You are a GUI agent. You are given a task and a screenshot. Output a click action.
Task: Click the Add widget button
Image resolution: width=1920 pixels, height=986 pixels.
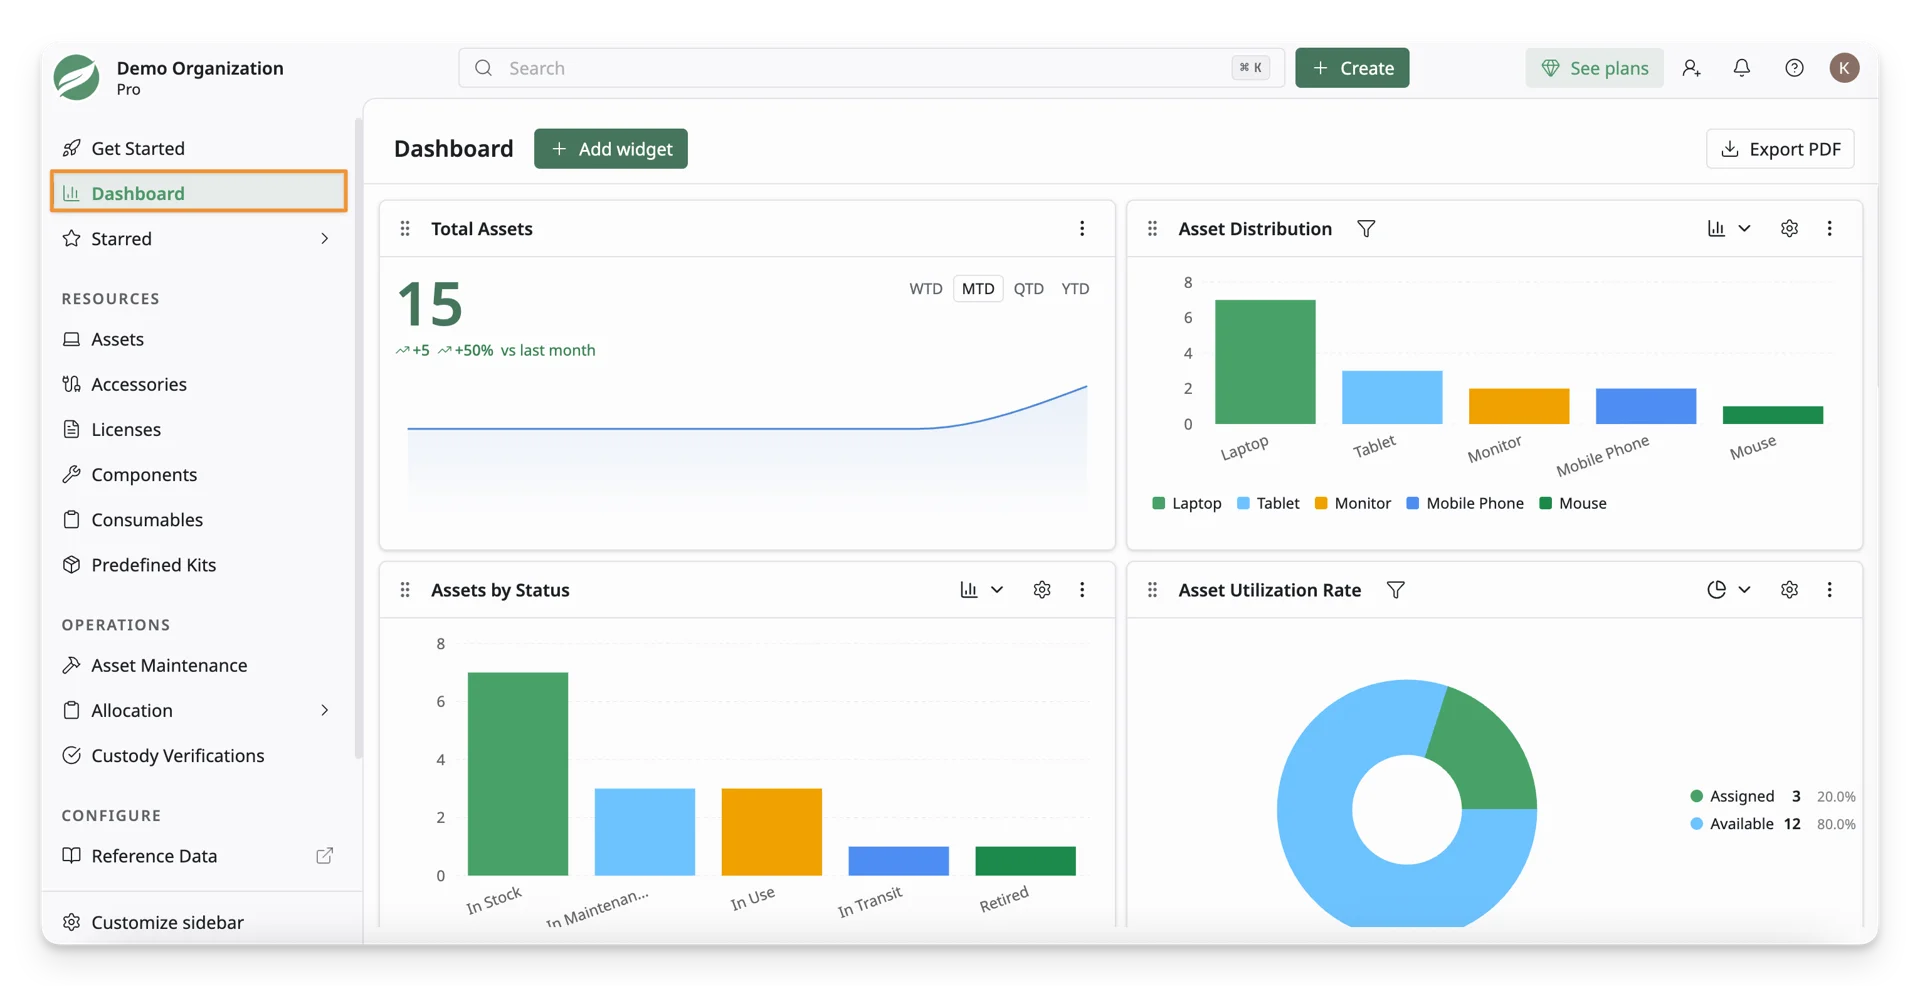click(611, 149)
